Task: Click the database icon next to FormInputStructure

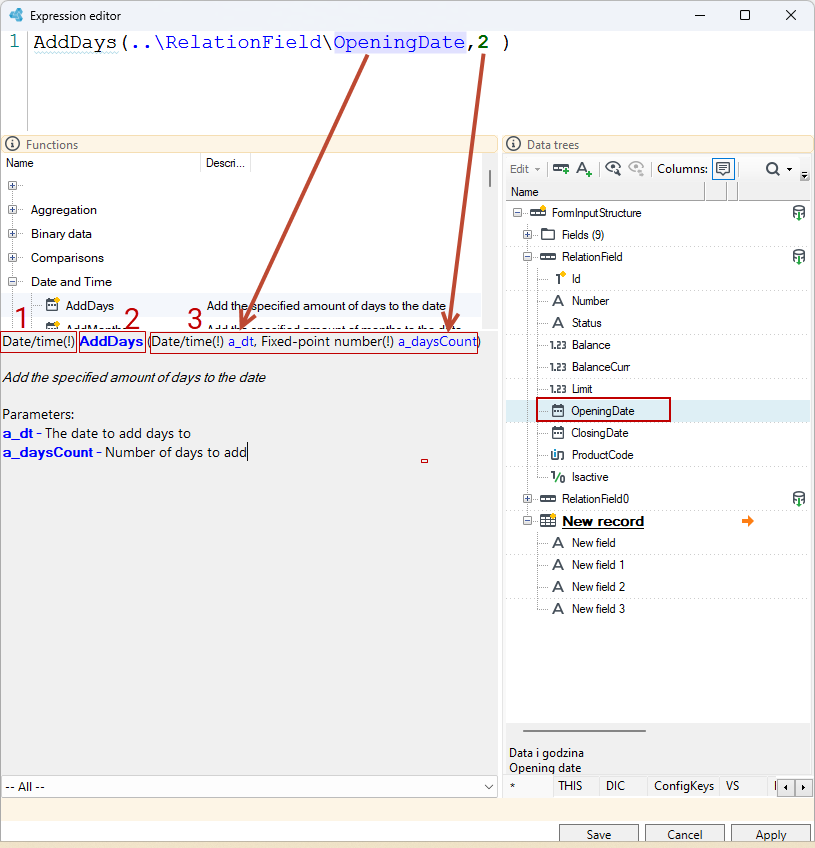Action: (x=799, y=213)
